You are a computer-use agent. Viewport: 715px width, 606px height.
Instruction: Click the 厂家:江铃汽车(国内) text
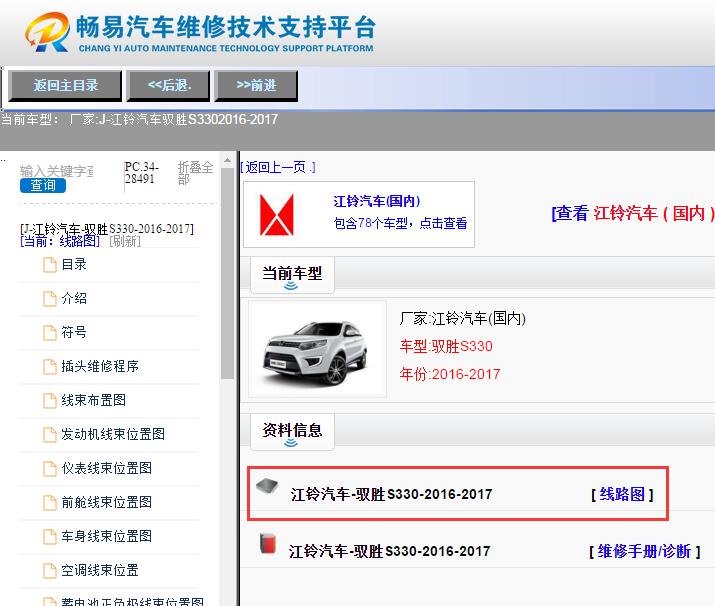click(462, 318)
